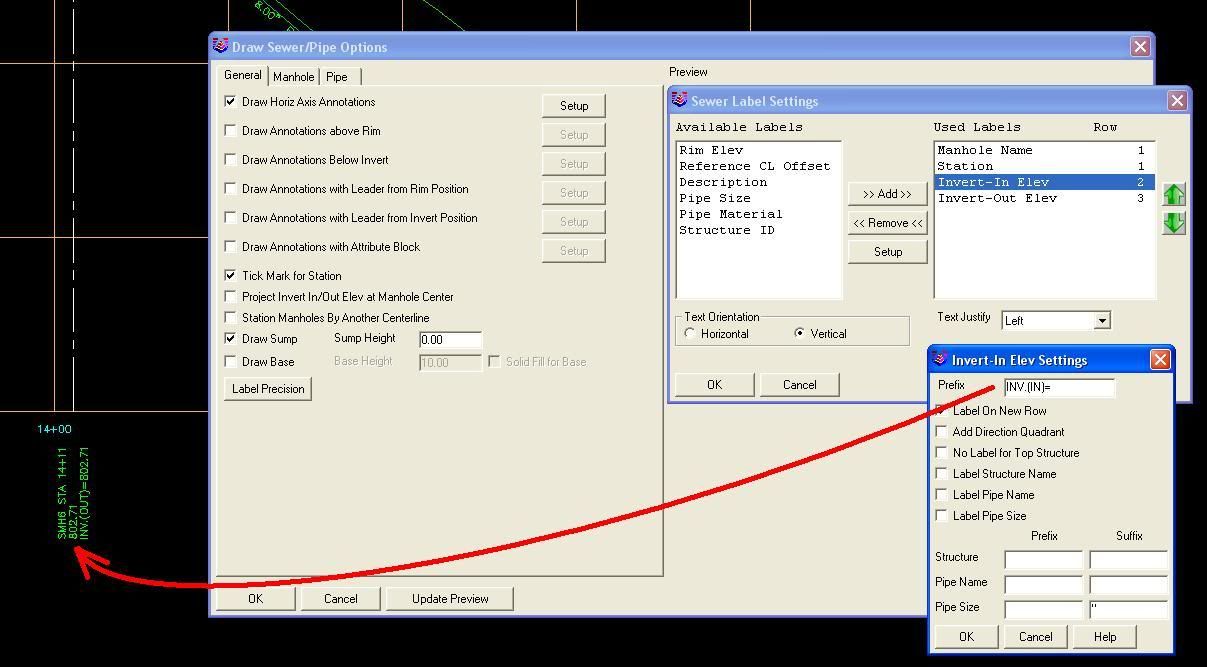Click the Prefix input field
This screenshot has width=1207, height=667.
(x=1059, y=387)
